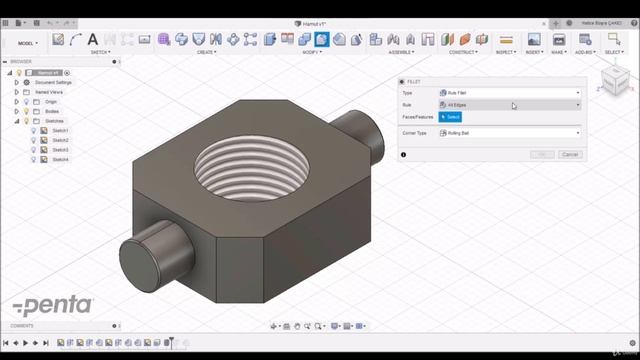This screenshot has height=360, width=640.
Task: Click the Save icon in title bar
Action: click(37, 23)
